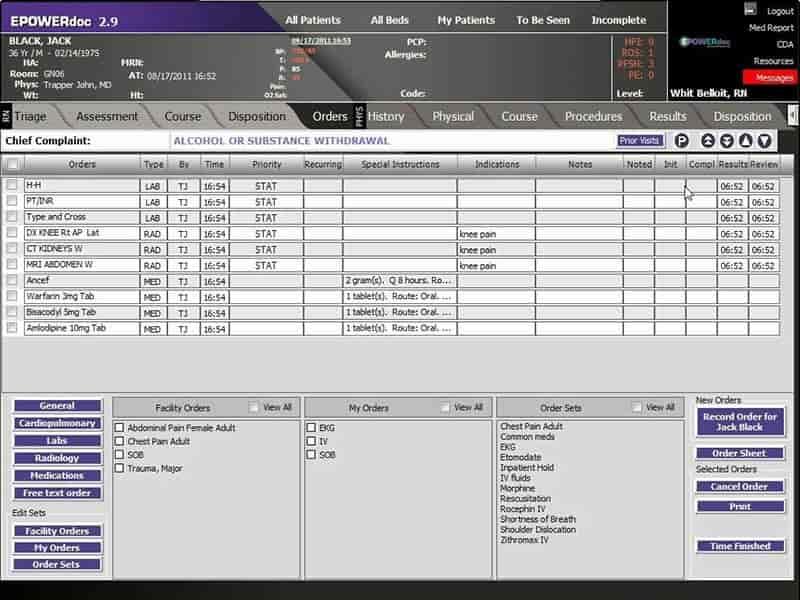Open the All Beds view
This screenshot has width=800, height=600.
[x=390, y=20]
